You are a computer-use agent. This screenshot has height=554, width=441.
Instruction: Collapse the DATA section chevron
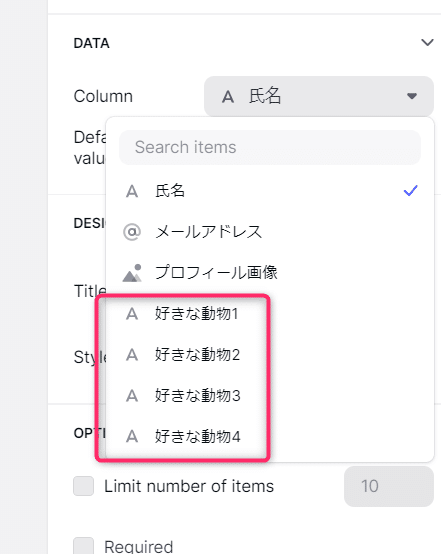coord(427,43)
